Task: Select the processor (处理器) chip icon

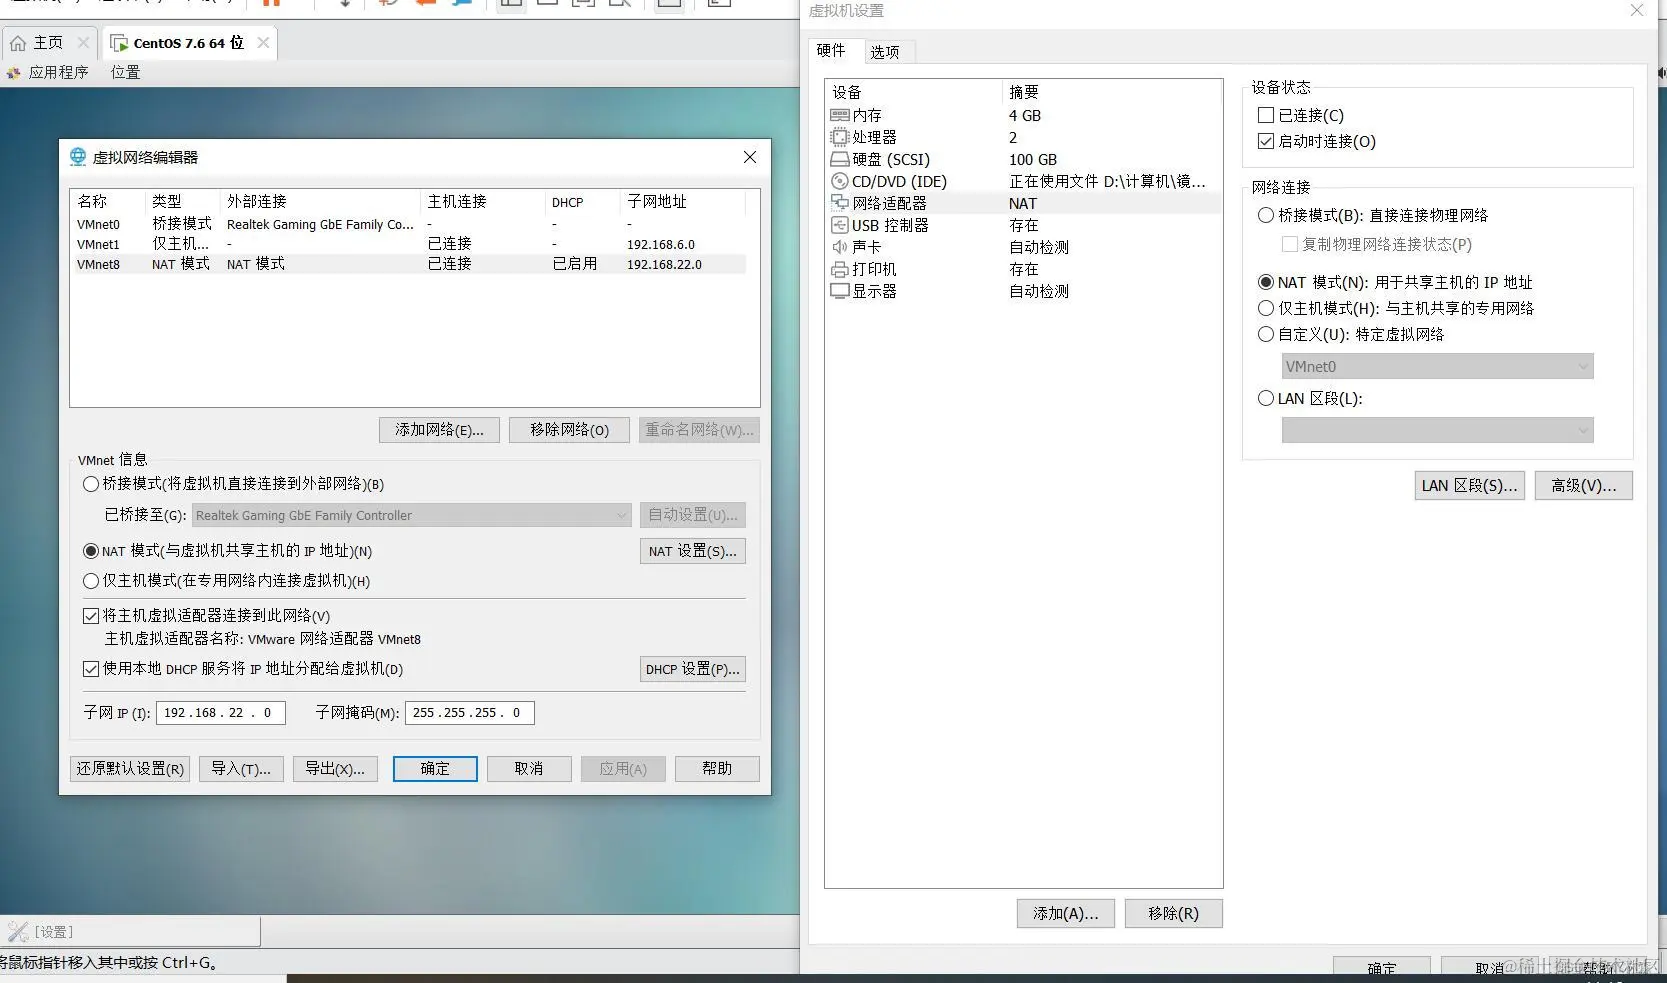Action: click(840, 137)
